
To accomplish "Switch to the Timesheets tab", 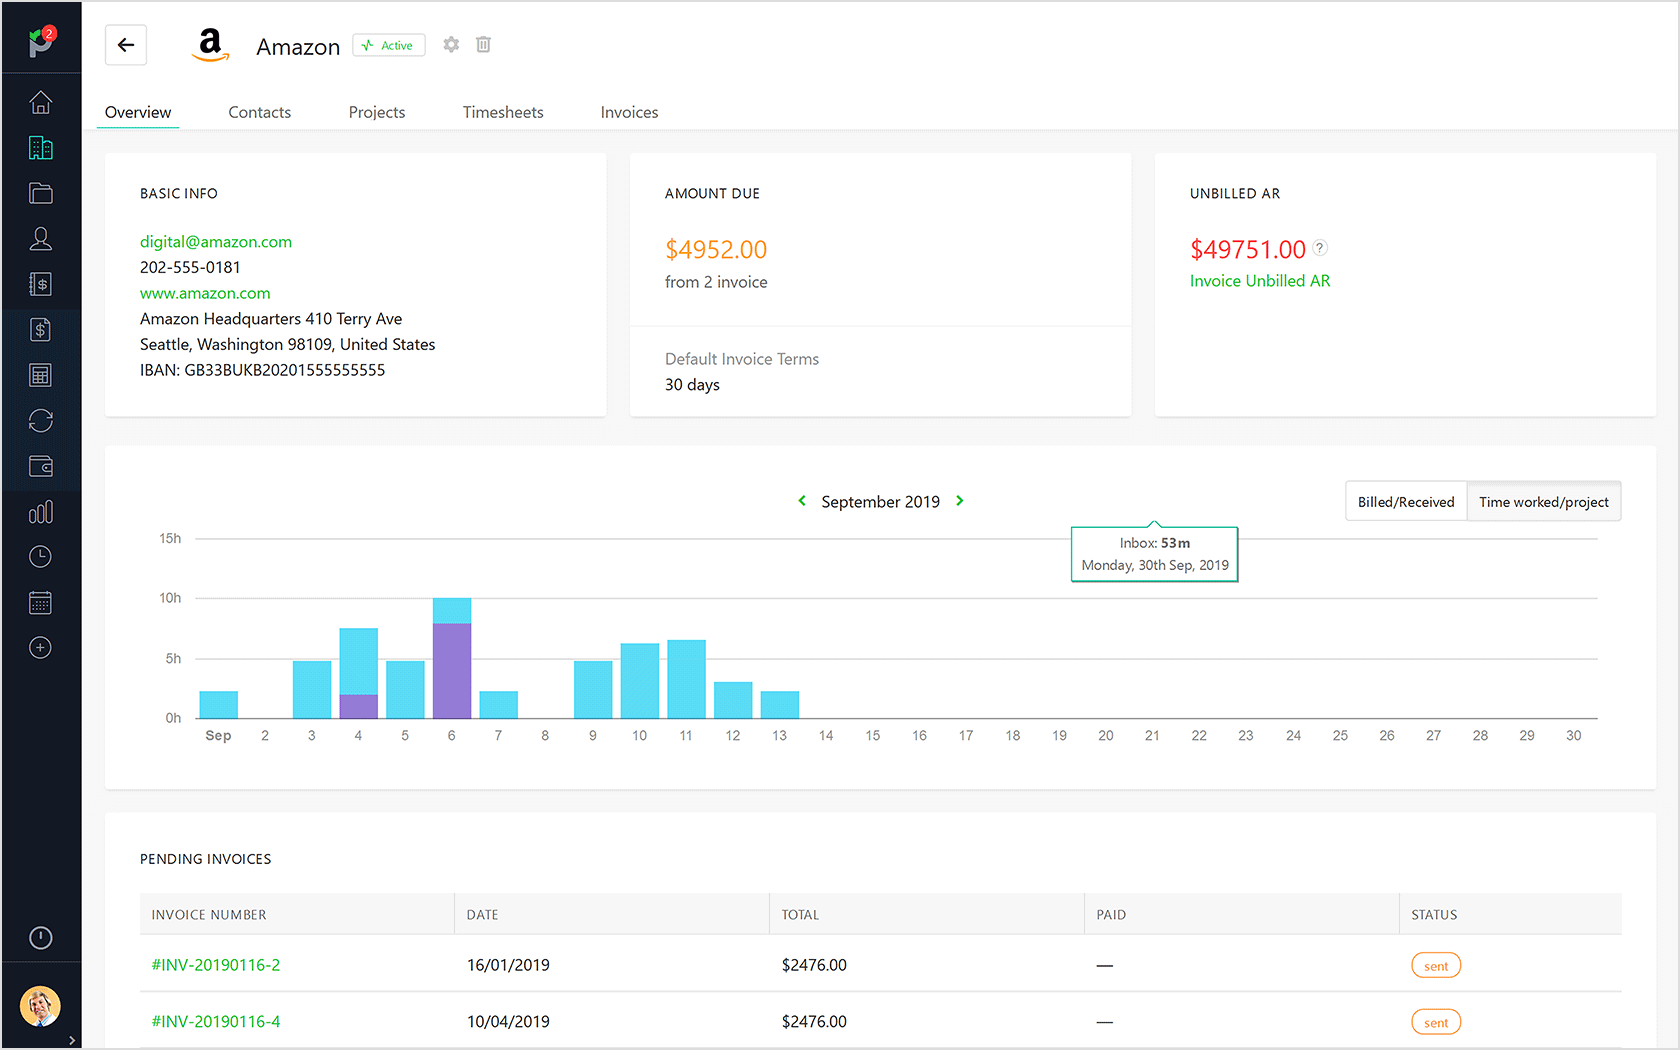I will (x=503, y=112).
